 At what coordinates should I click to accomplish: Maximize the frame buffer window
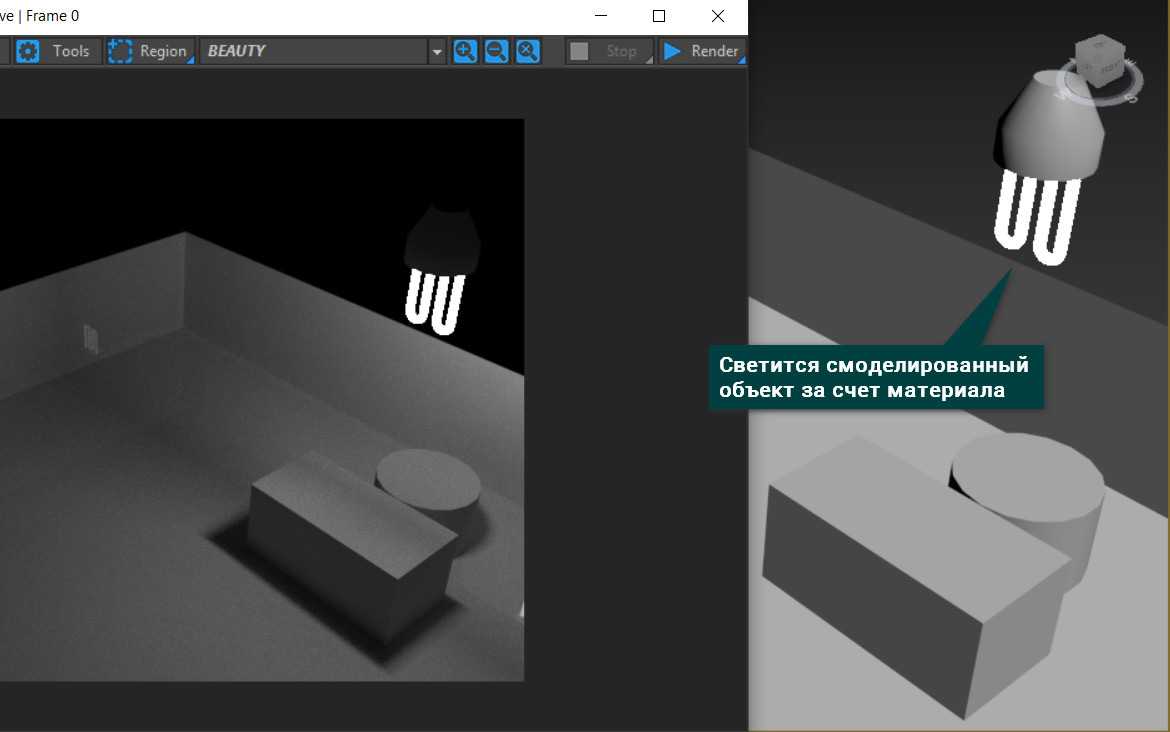659,16
